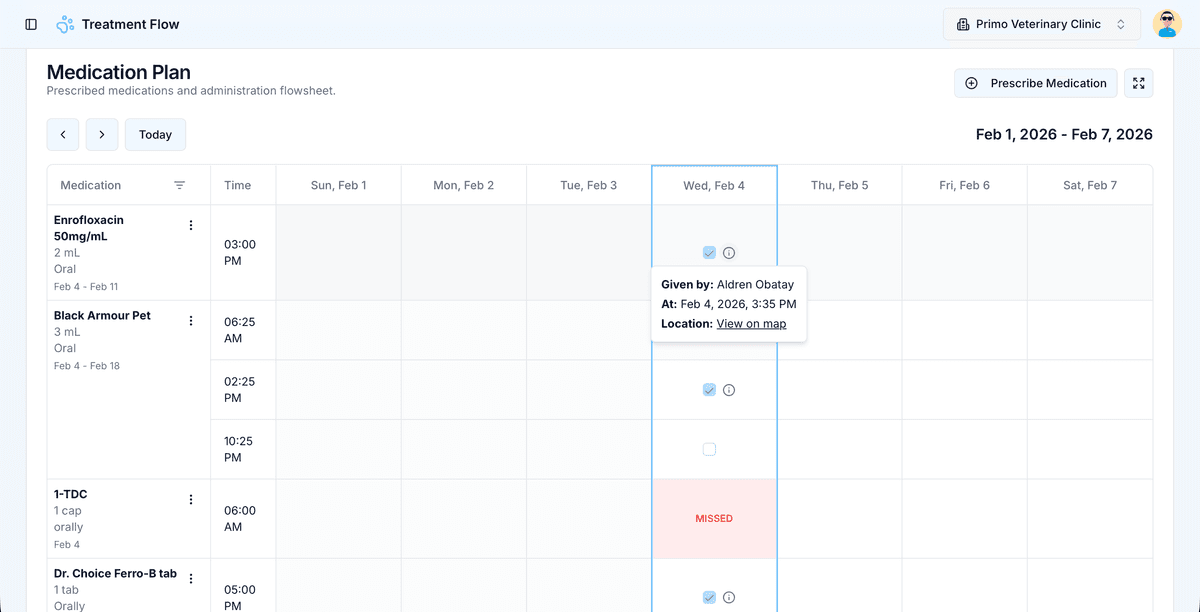The image size is (1200, 612).
Task: Advance a week with the right arrow
Action: (x=100, y=134)
